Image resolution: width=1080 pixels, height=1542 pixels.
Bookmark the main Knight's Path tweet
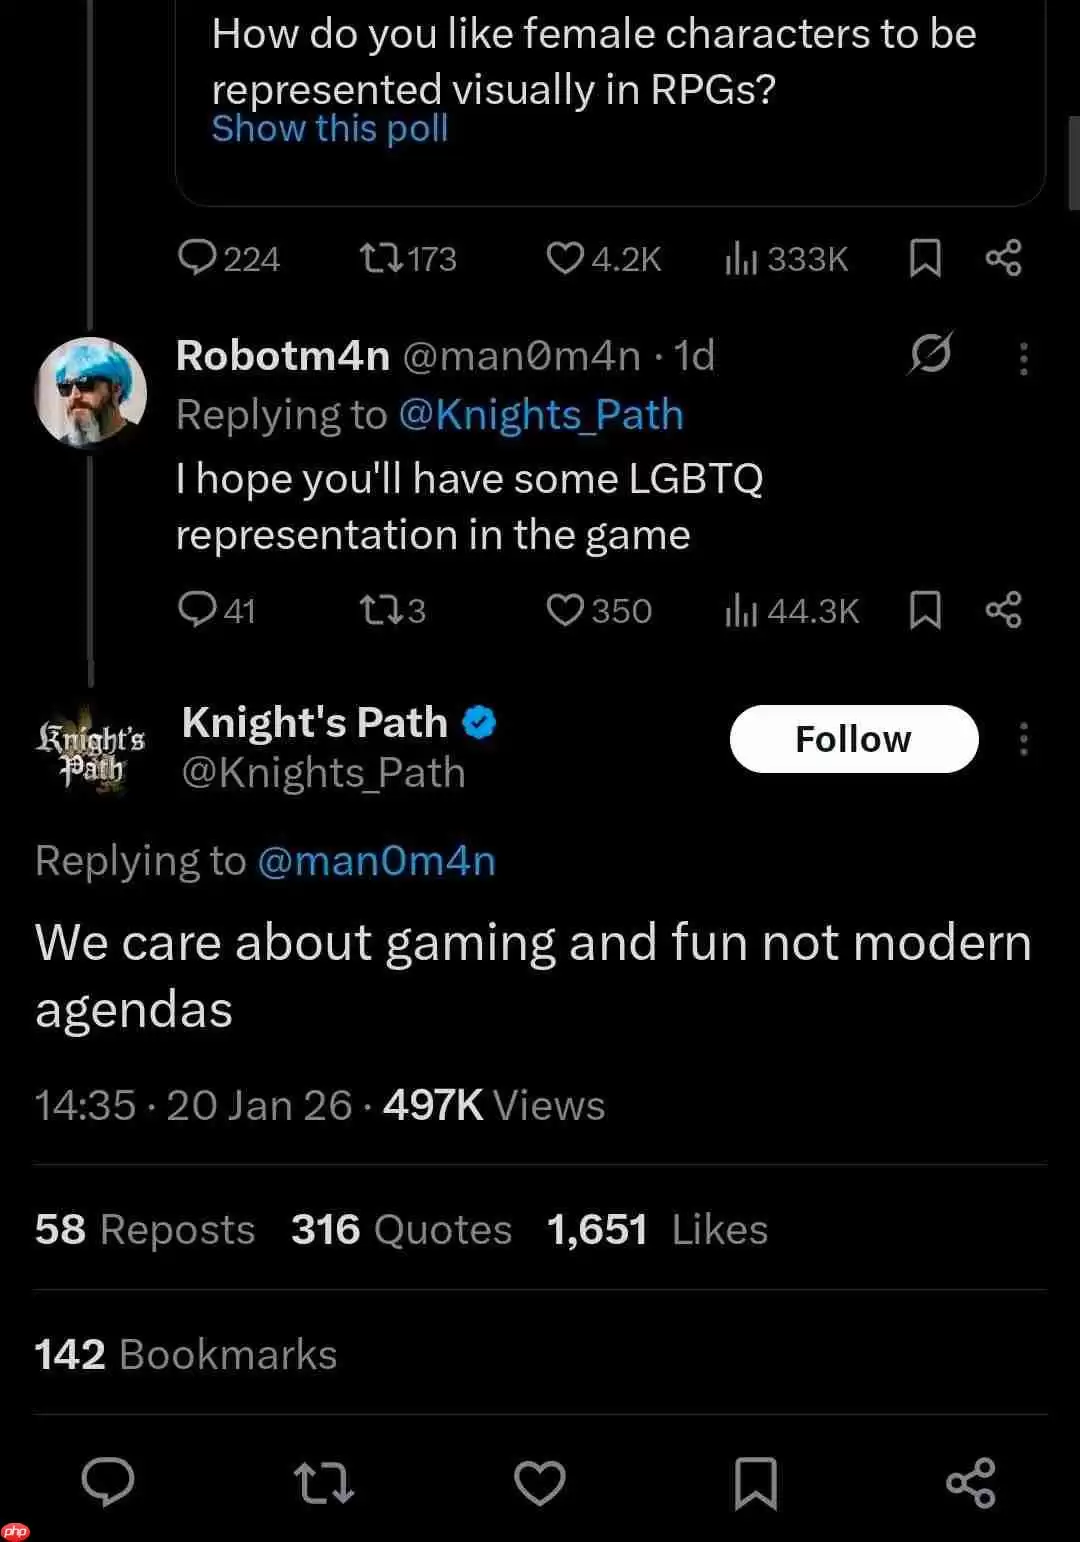755,1482
